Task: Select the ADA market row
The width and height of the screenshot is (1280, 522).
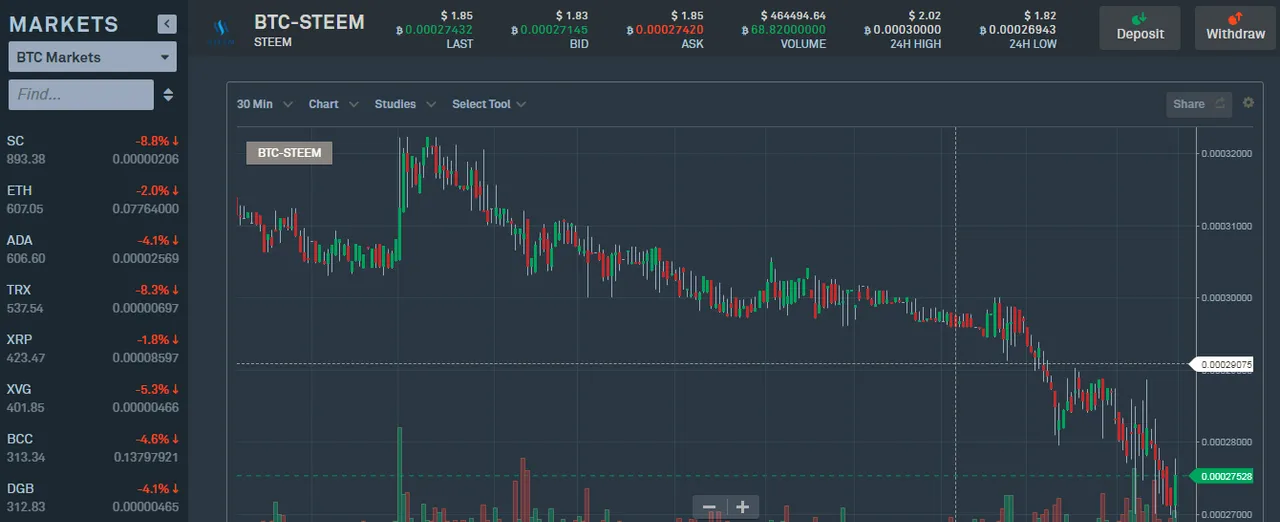Action: point(93,249)
